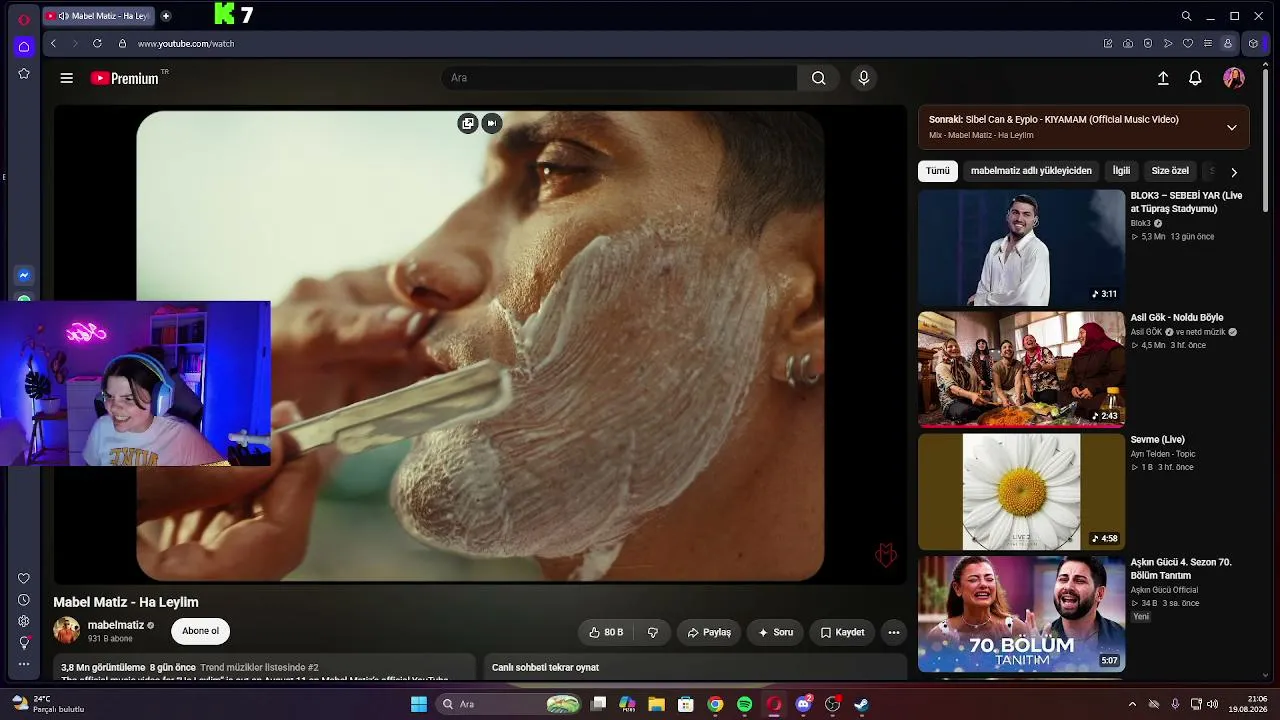Open Google Chrome from the taskbar
Image resolution: width=1280 pixels, height=720 pixels.
coord(715,704)
